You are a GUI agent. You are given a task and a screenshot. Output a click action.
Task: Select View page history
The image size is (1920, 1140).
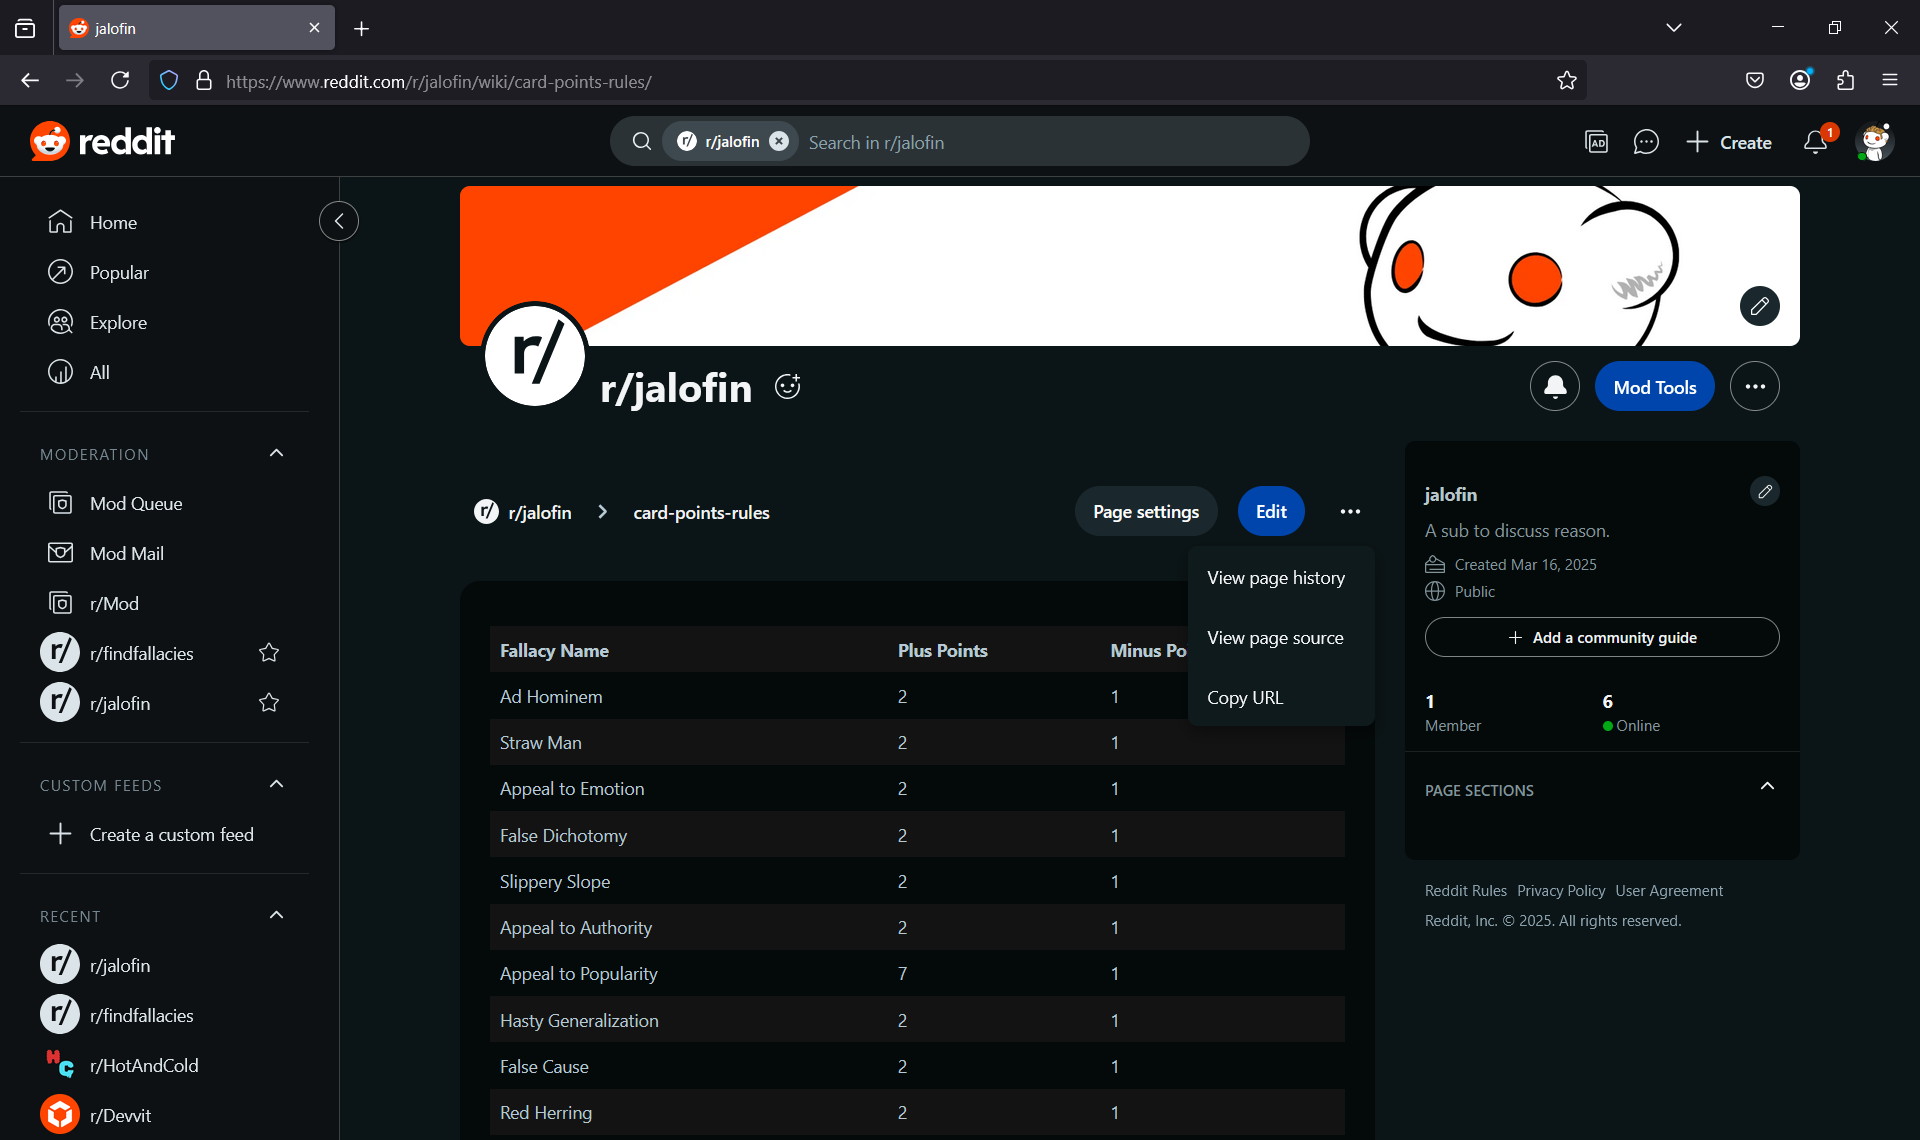1275,578
